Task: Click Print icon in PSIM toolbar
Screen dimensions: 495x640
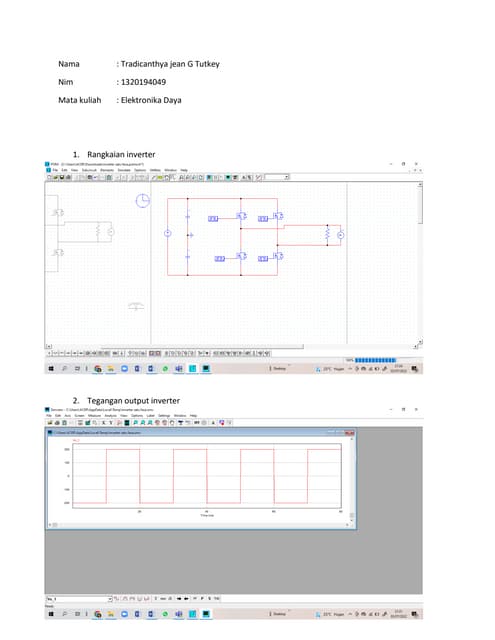Action: (x=68, y=178)
